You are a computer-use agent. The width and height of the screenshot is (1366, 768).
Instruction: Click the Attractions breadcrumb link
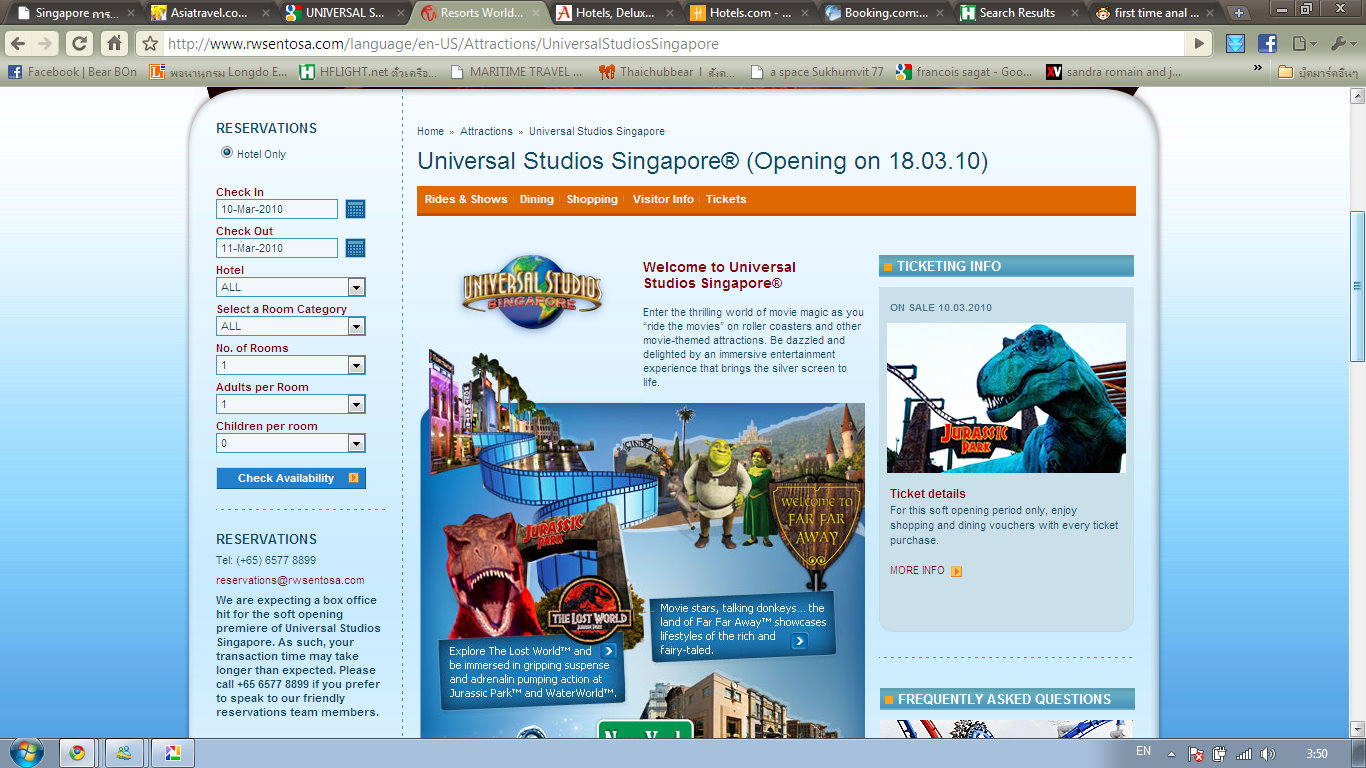click(x=486, y=131)
